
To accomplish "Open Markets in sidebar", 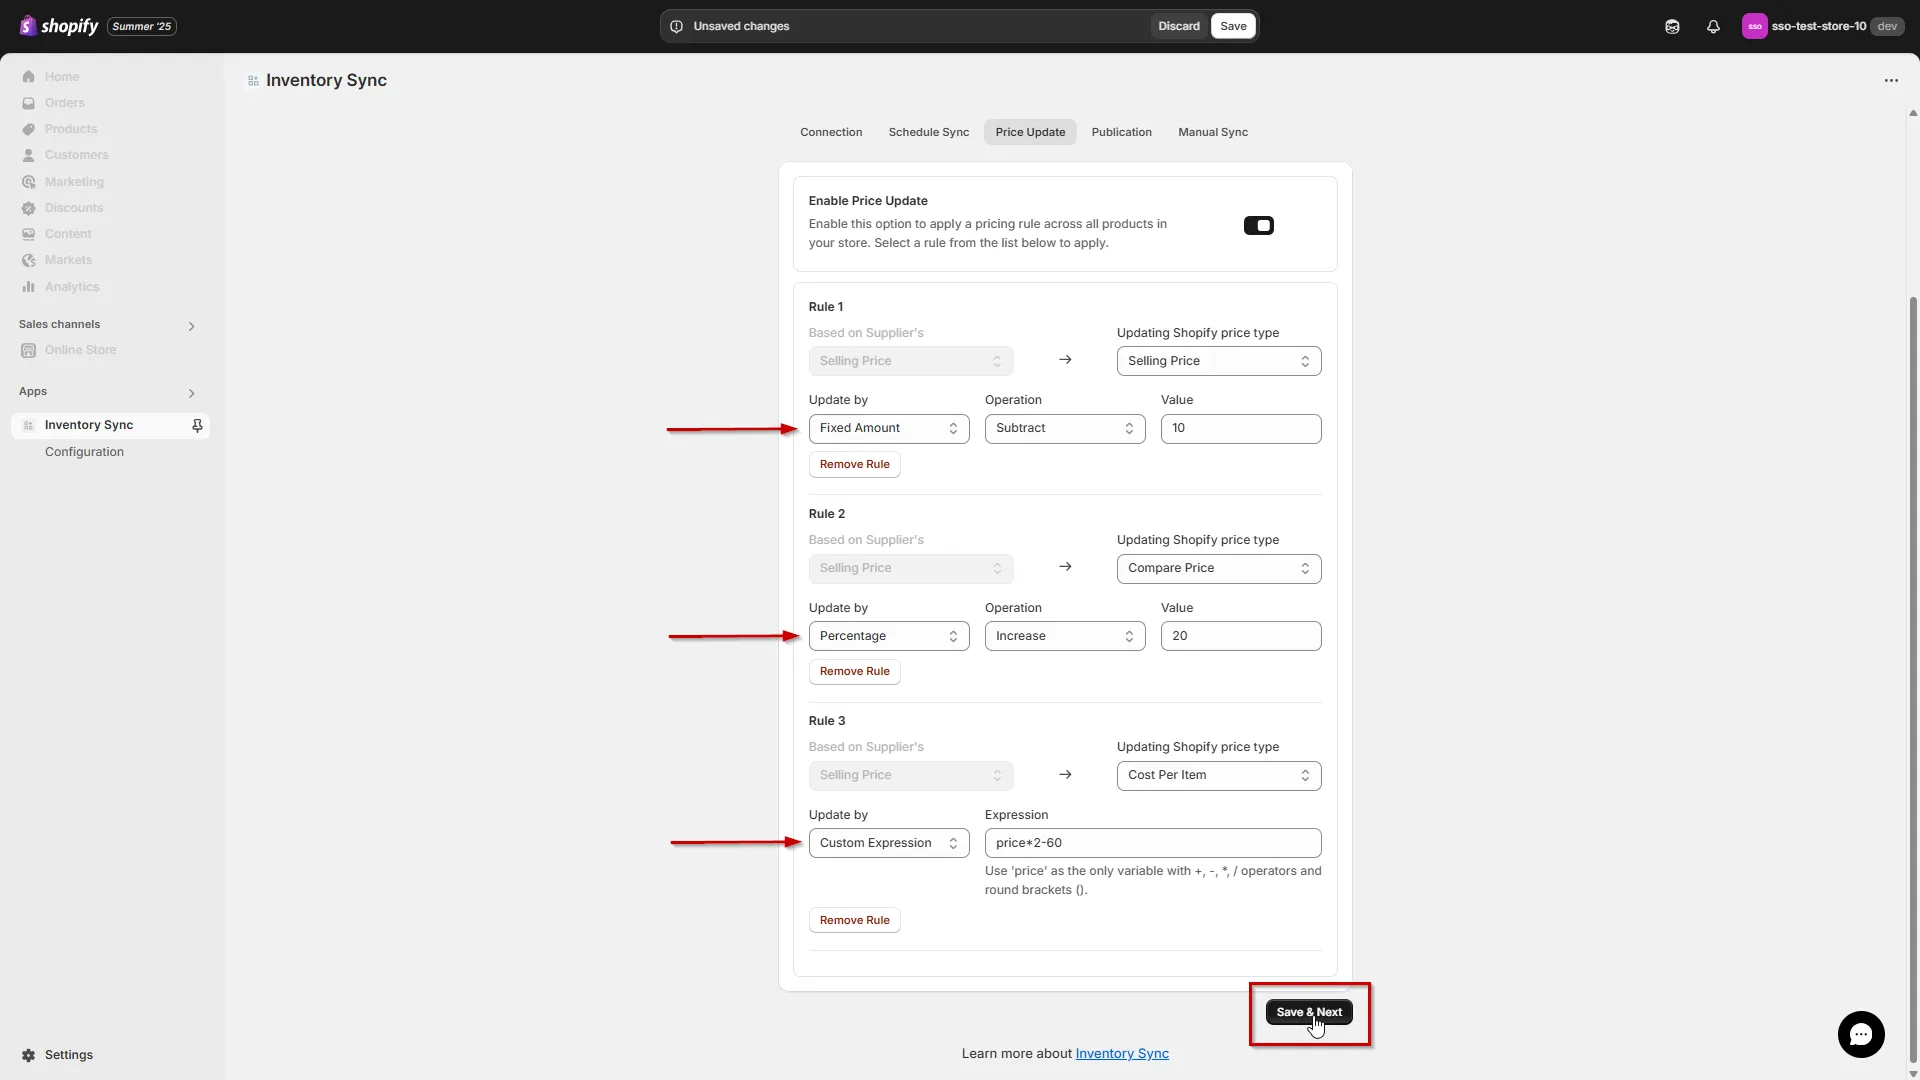I will (68, 260).
